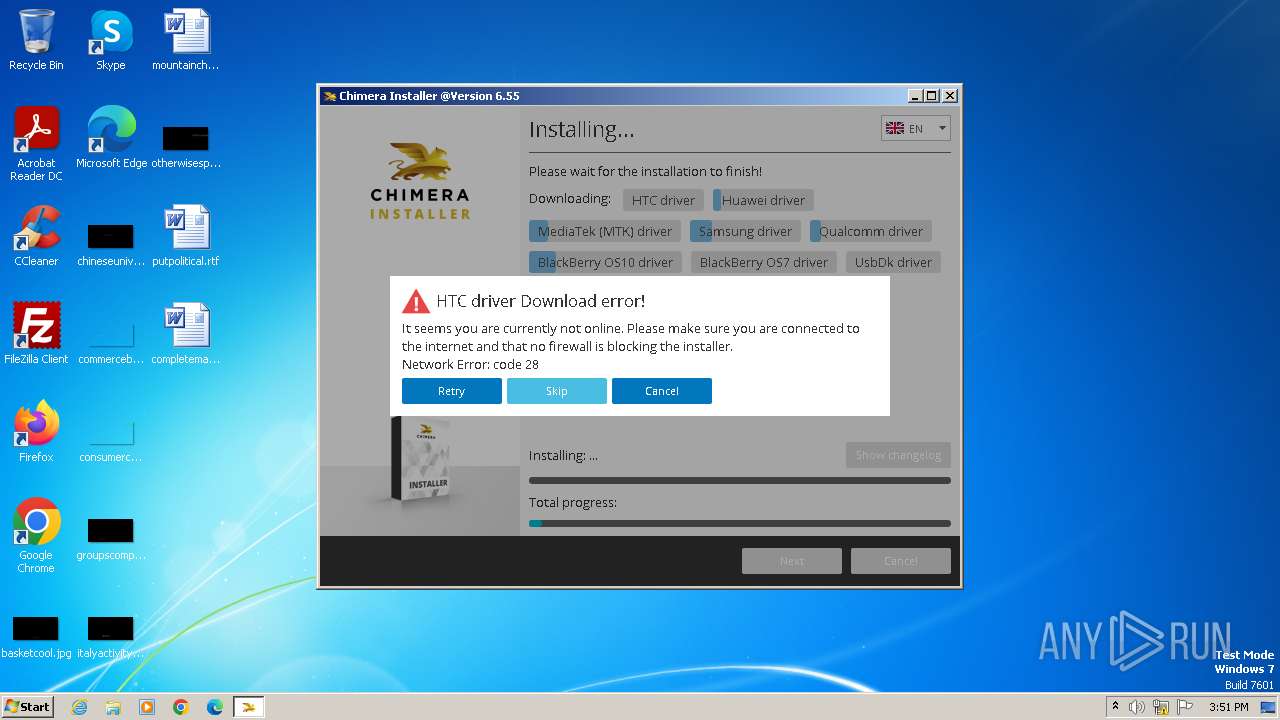This screenshot has height=720, width=1280.
Task: Open Google Chrome desktop shortcut
Action: (36, 535)
